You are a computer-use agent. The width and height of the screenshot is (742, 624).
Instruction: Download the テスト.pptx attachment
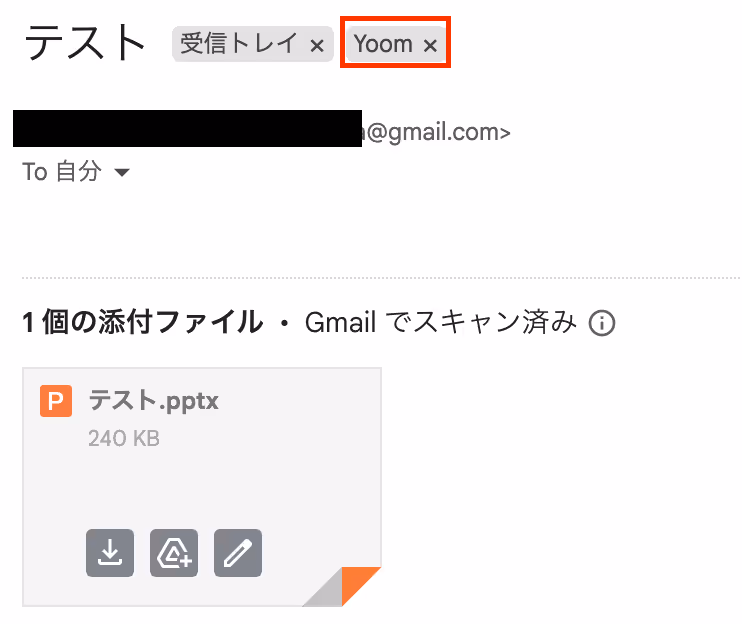click(x=110, y=553)
